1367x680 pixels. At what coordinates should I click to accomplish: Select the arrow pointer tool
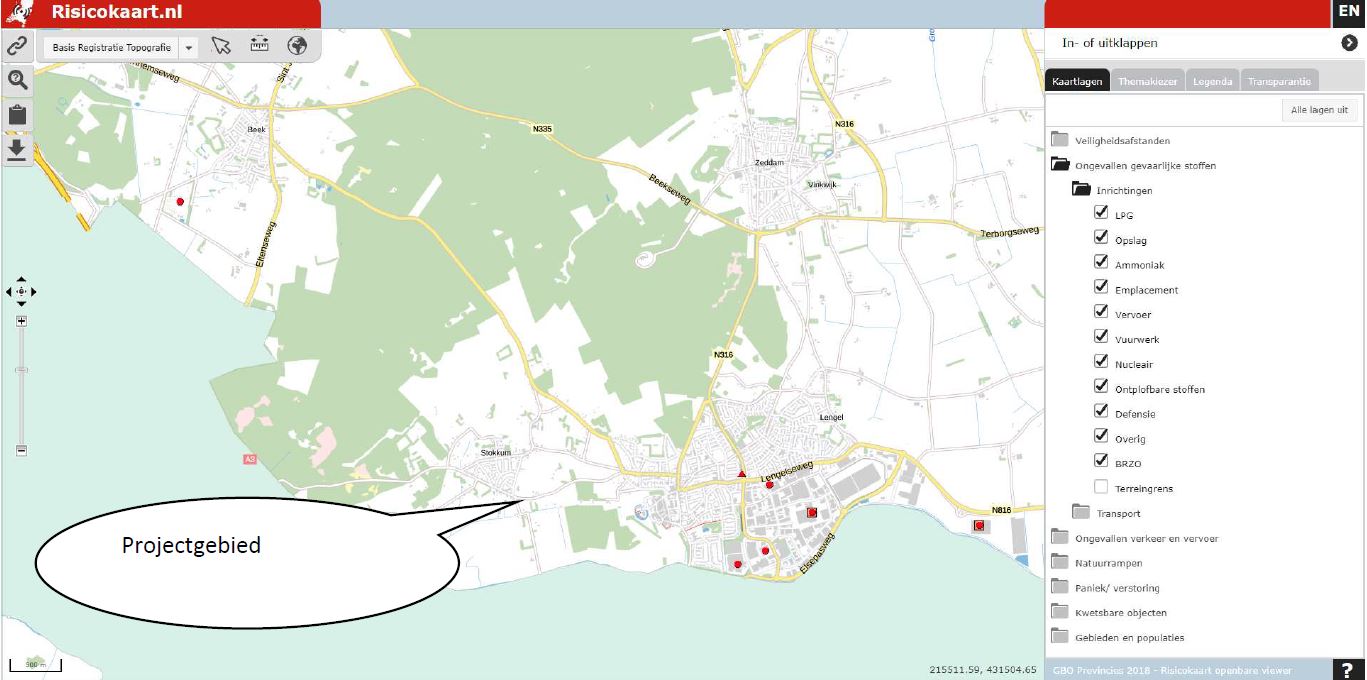(x=221, y=46)
